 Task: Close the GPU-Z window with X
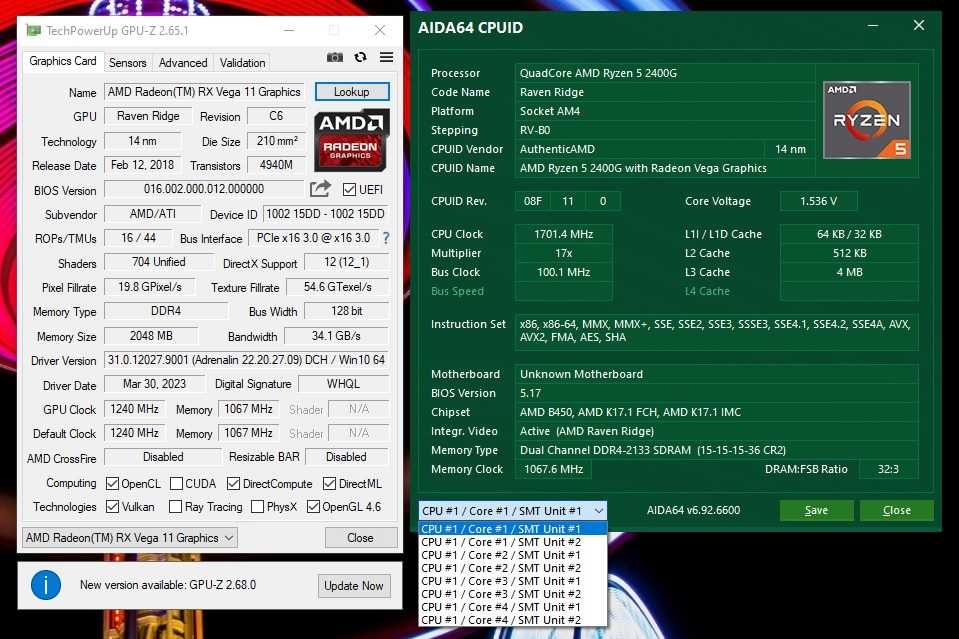[x=380, y=30]
